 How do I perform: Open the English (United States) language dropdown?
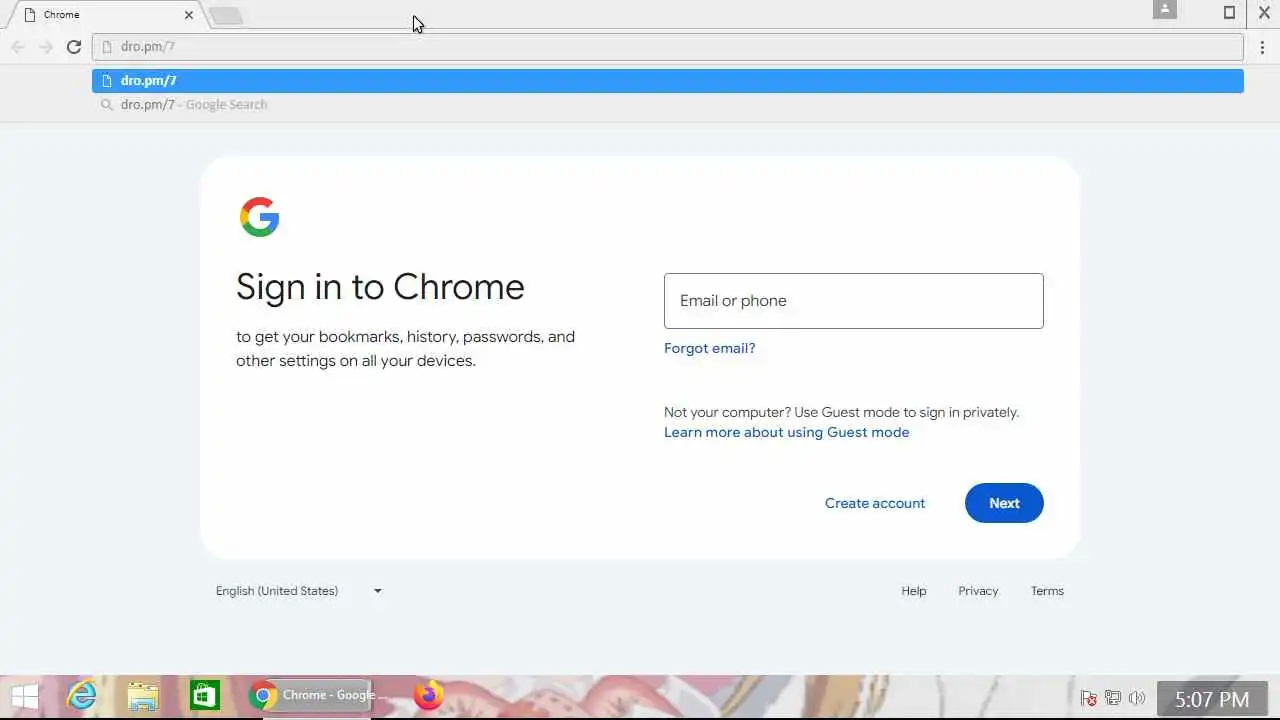click(x=299, y=591)
